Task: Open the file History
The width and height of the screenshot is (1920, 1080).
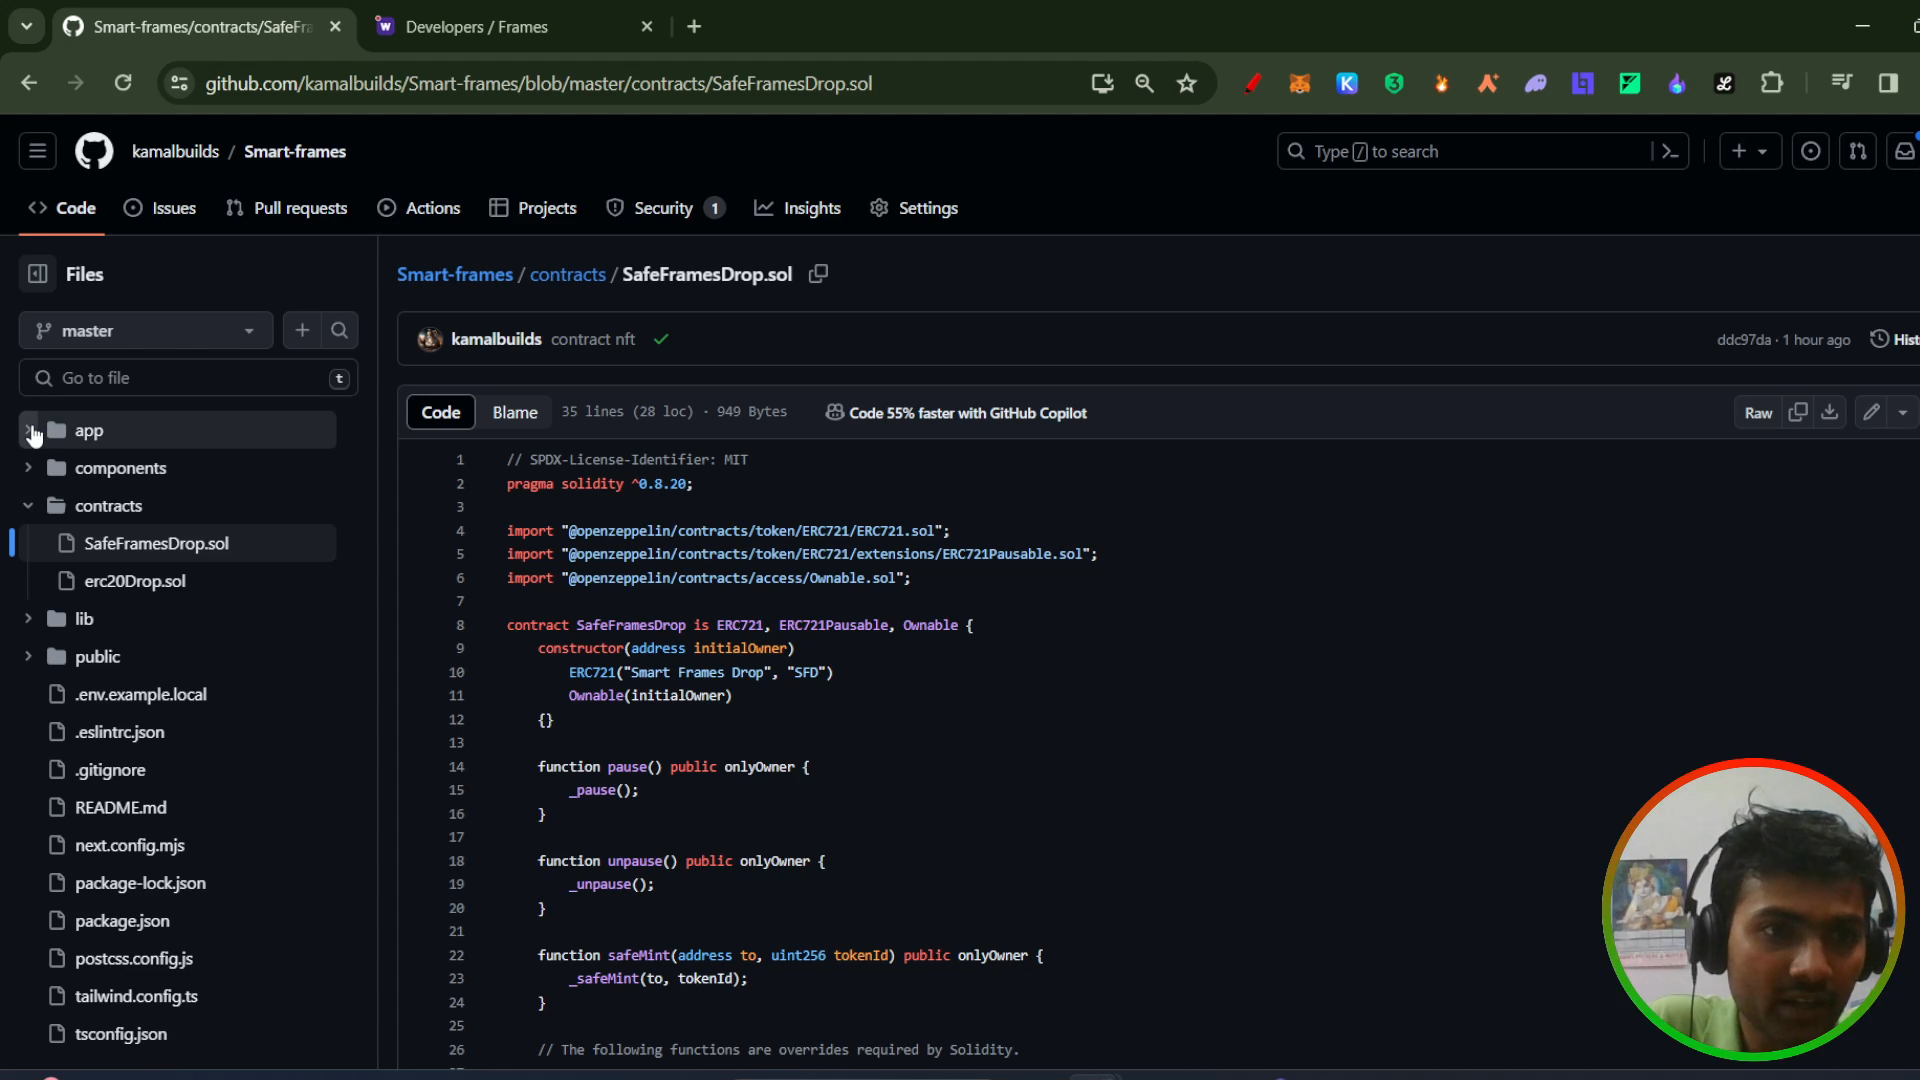Action: coord(1895,340)
